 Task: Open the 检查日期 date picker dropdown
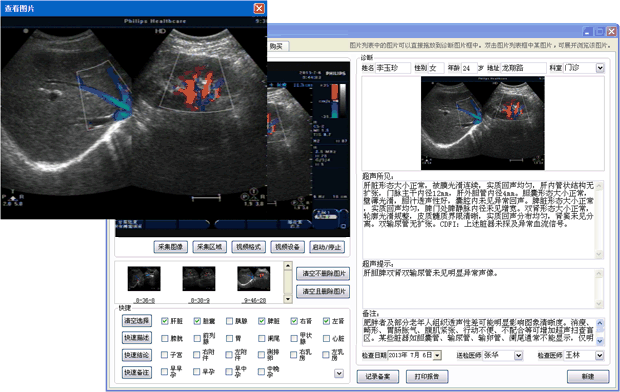[x=437, y=356]
